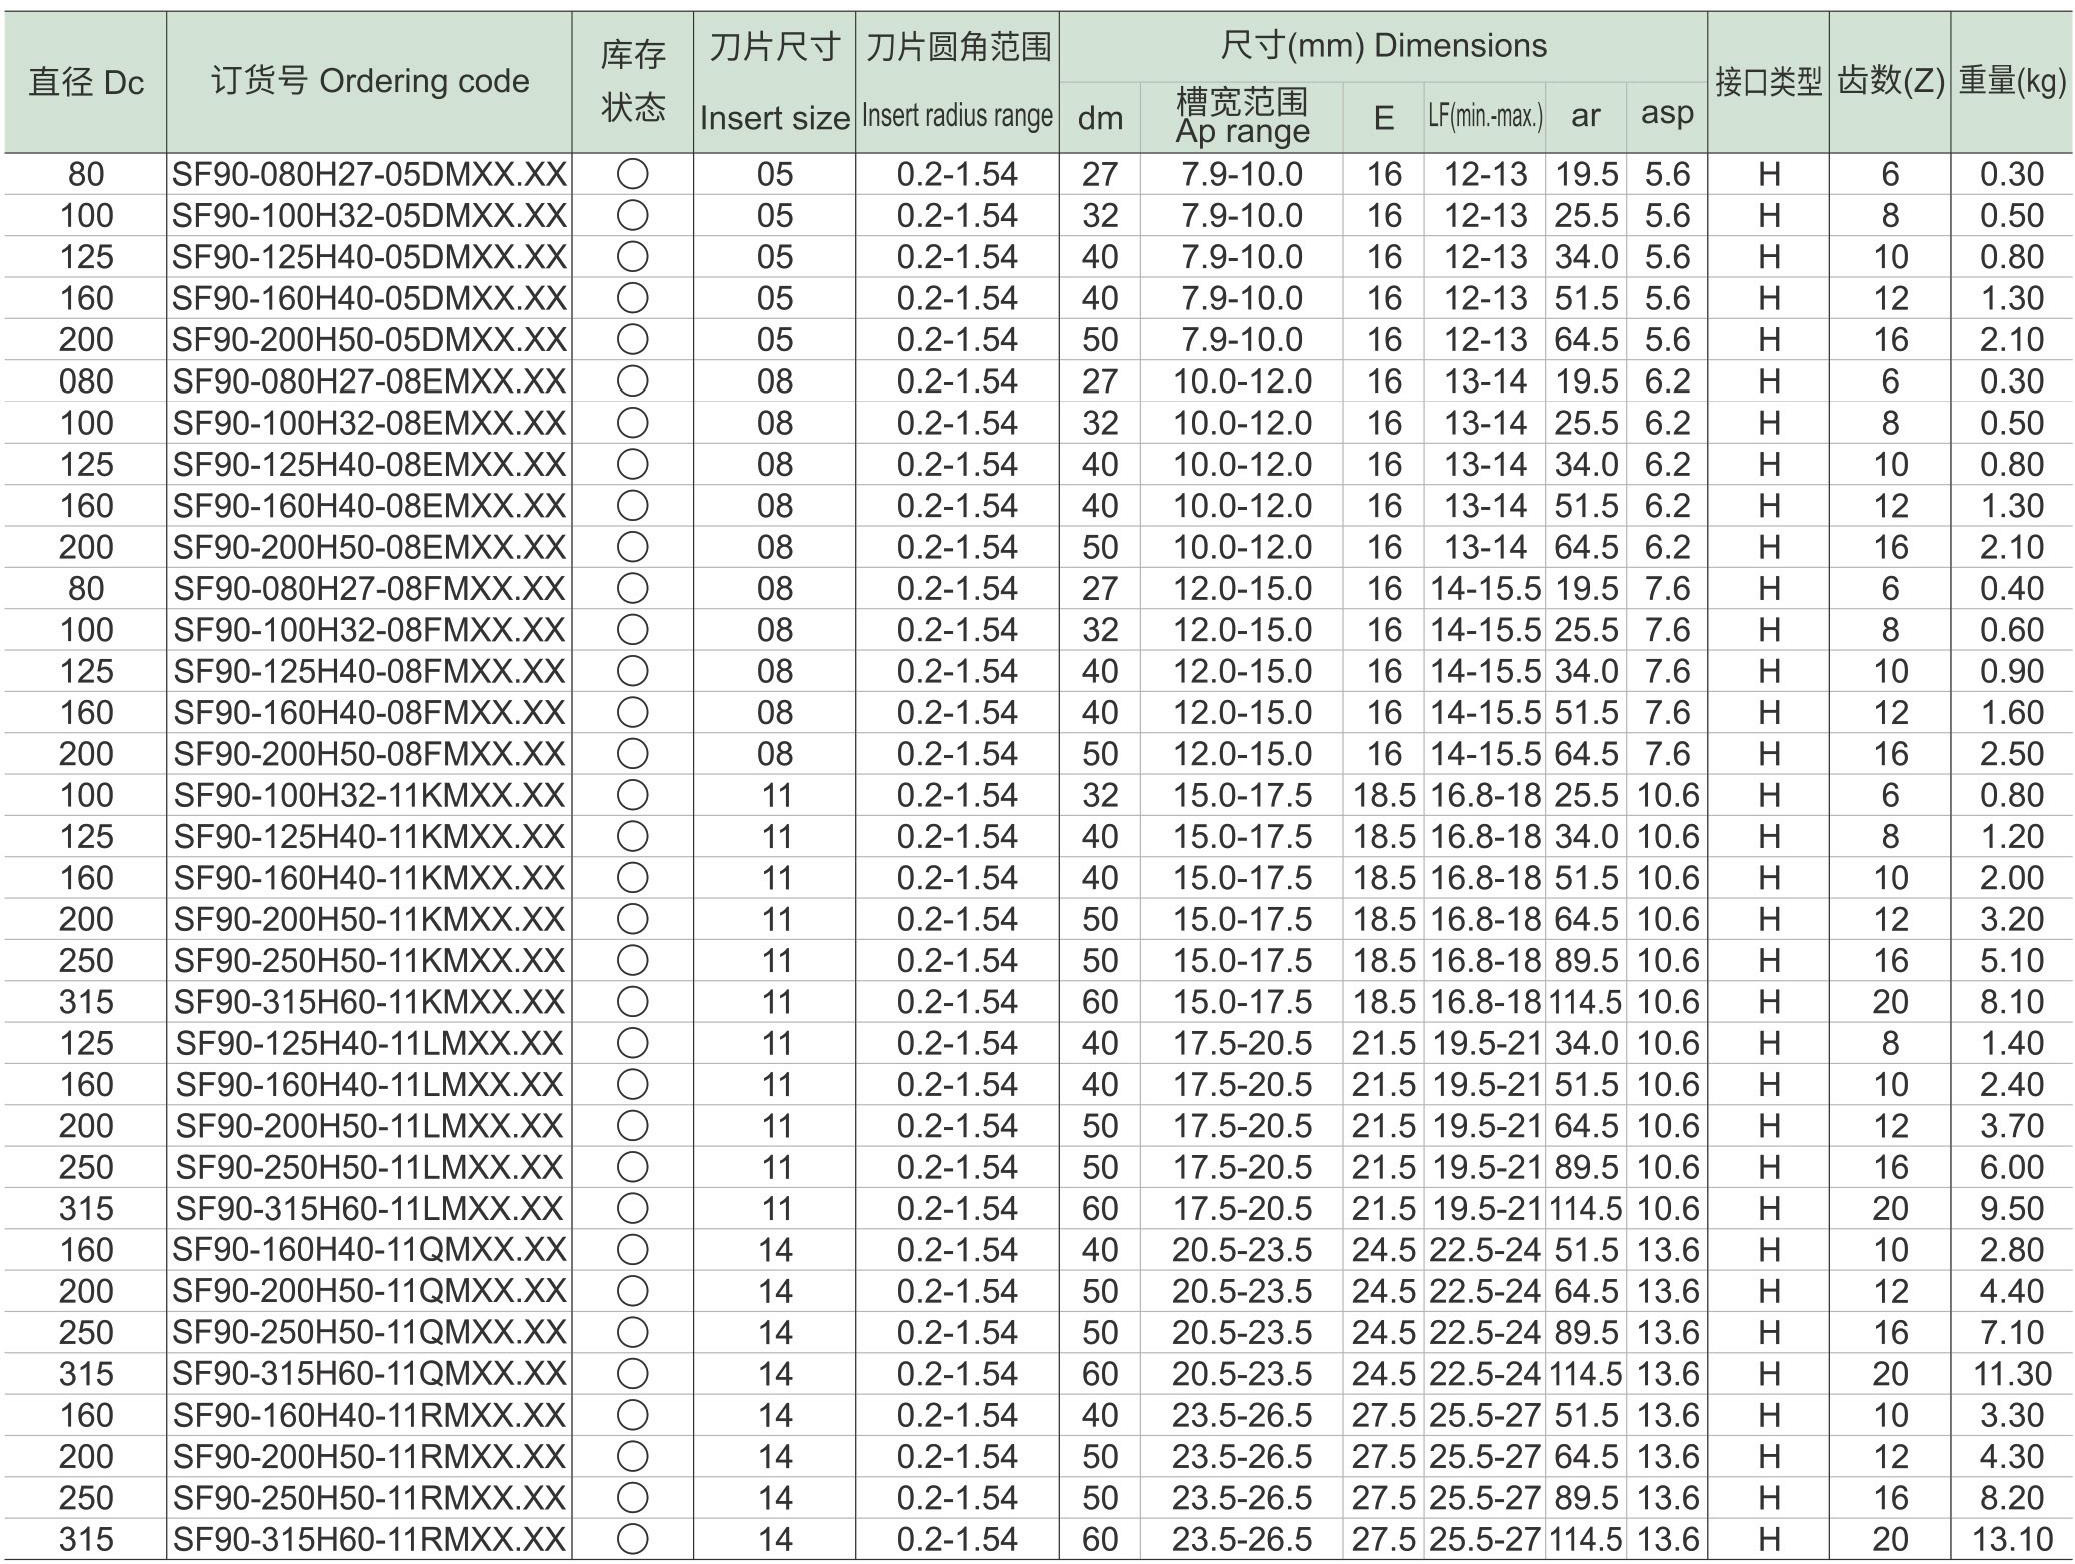Click the 直径 Dc column header
The height and width of the screenshot is (1564, 2075).
86,82
